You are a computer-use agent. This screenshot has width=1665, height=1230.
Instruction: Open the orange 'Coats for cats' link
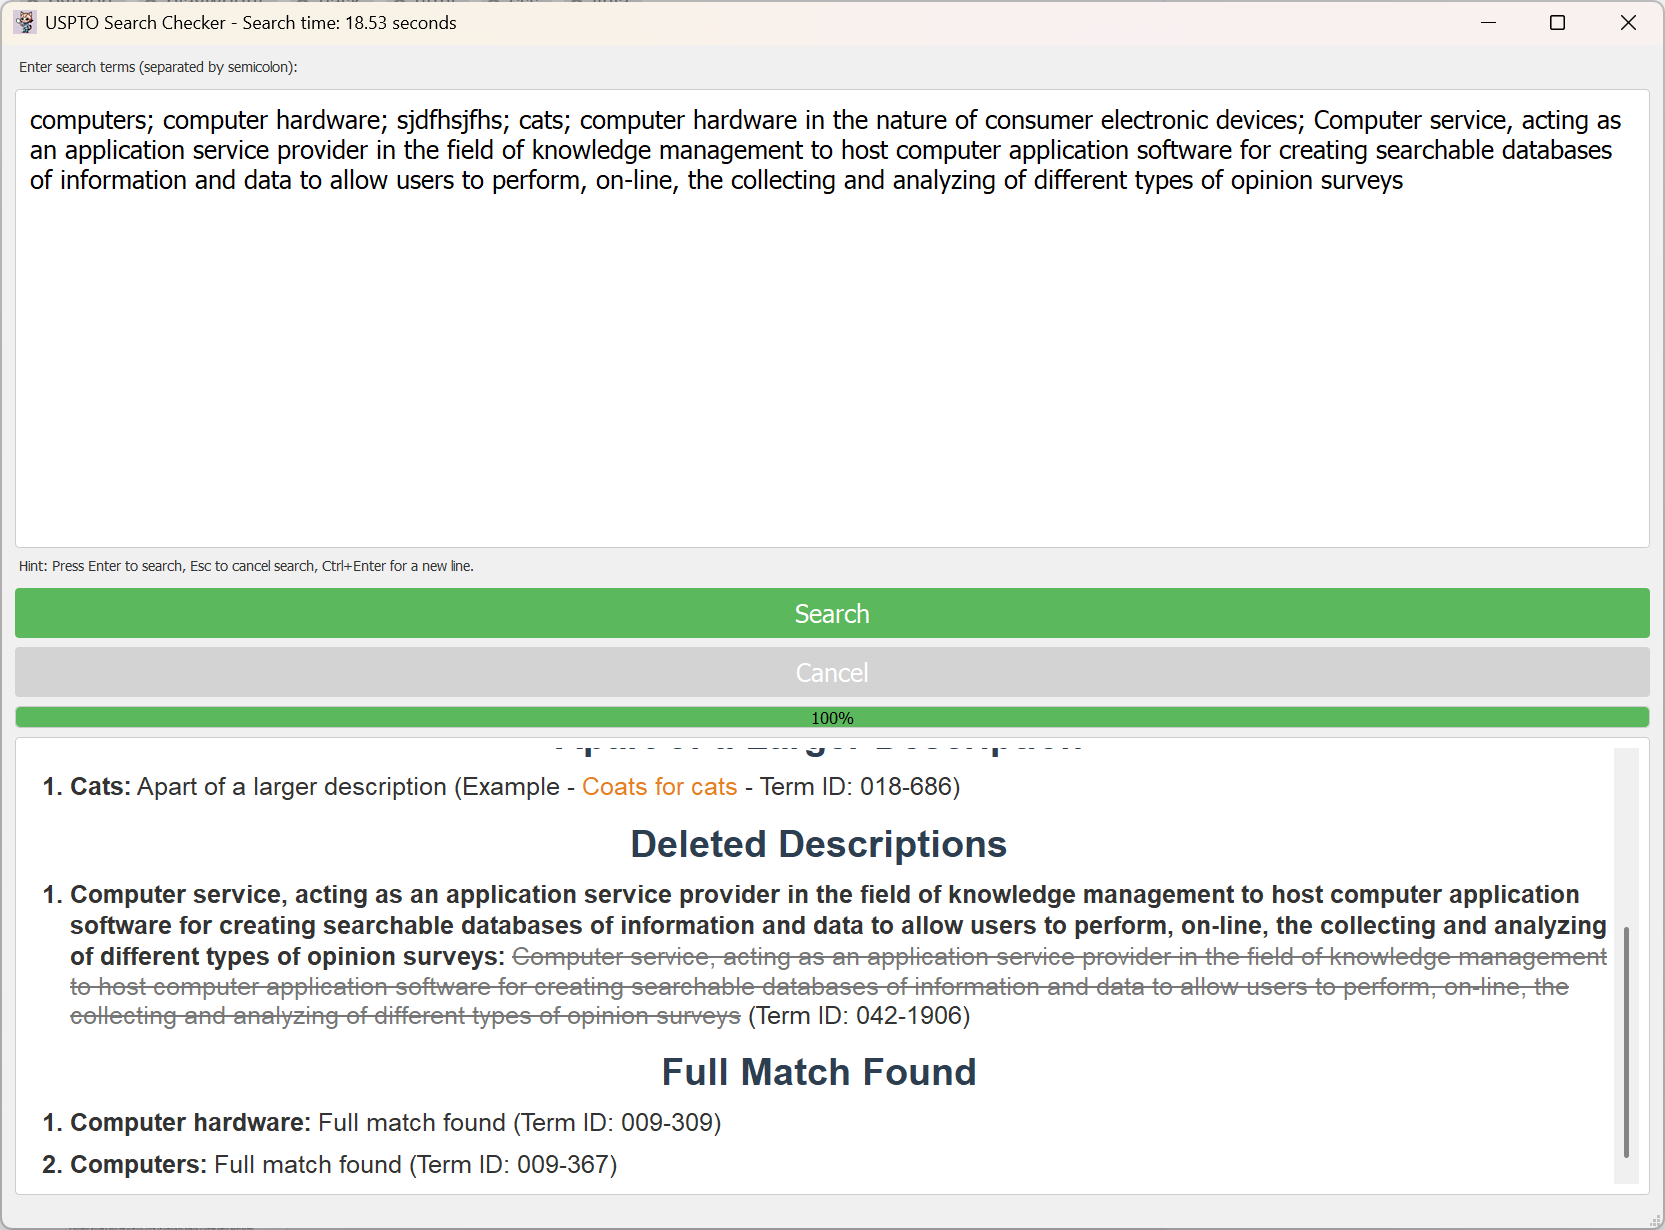point(659,787)
